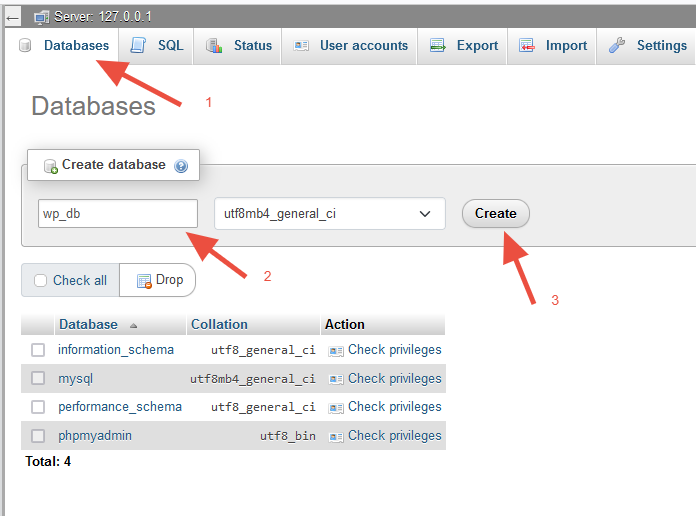Tick the information_schema database checkbox
This screenshot has width=696, height=516.
[x=38, y=350]
